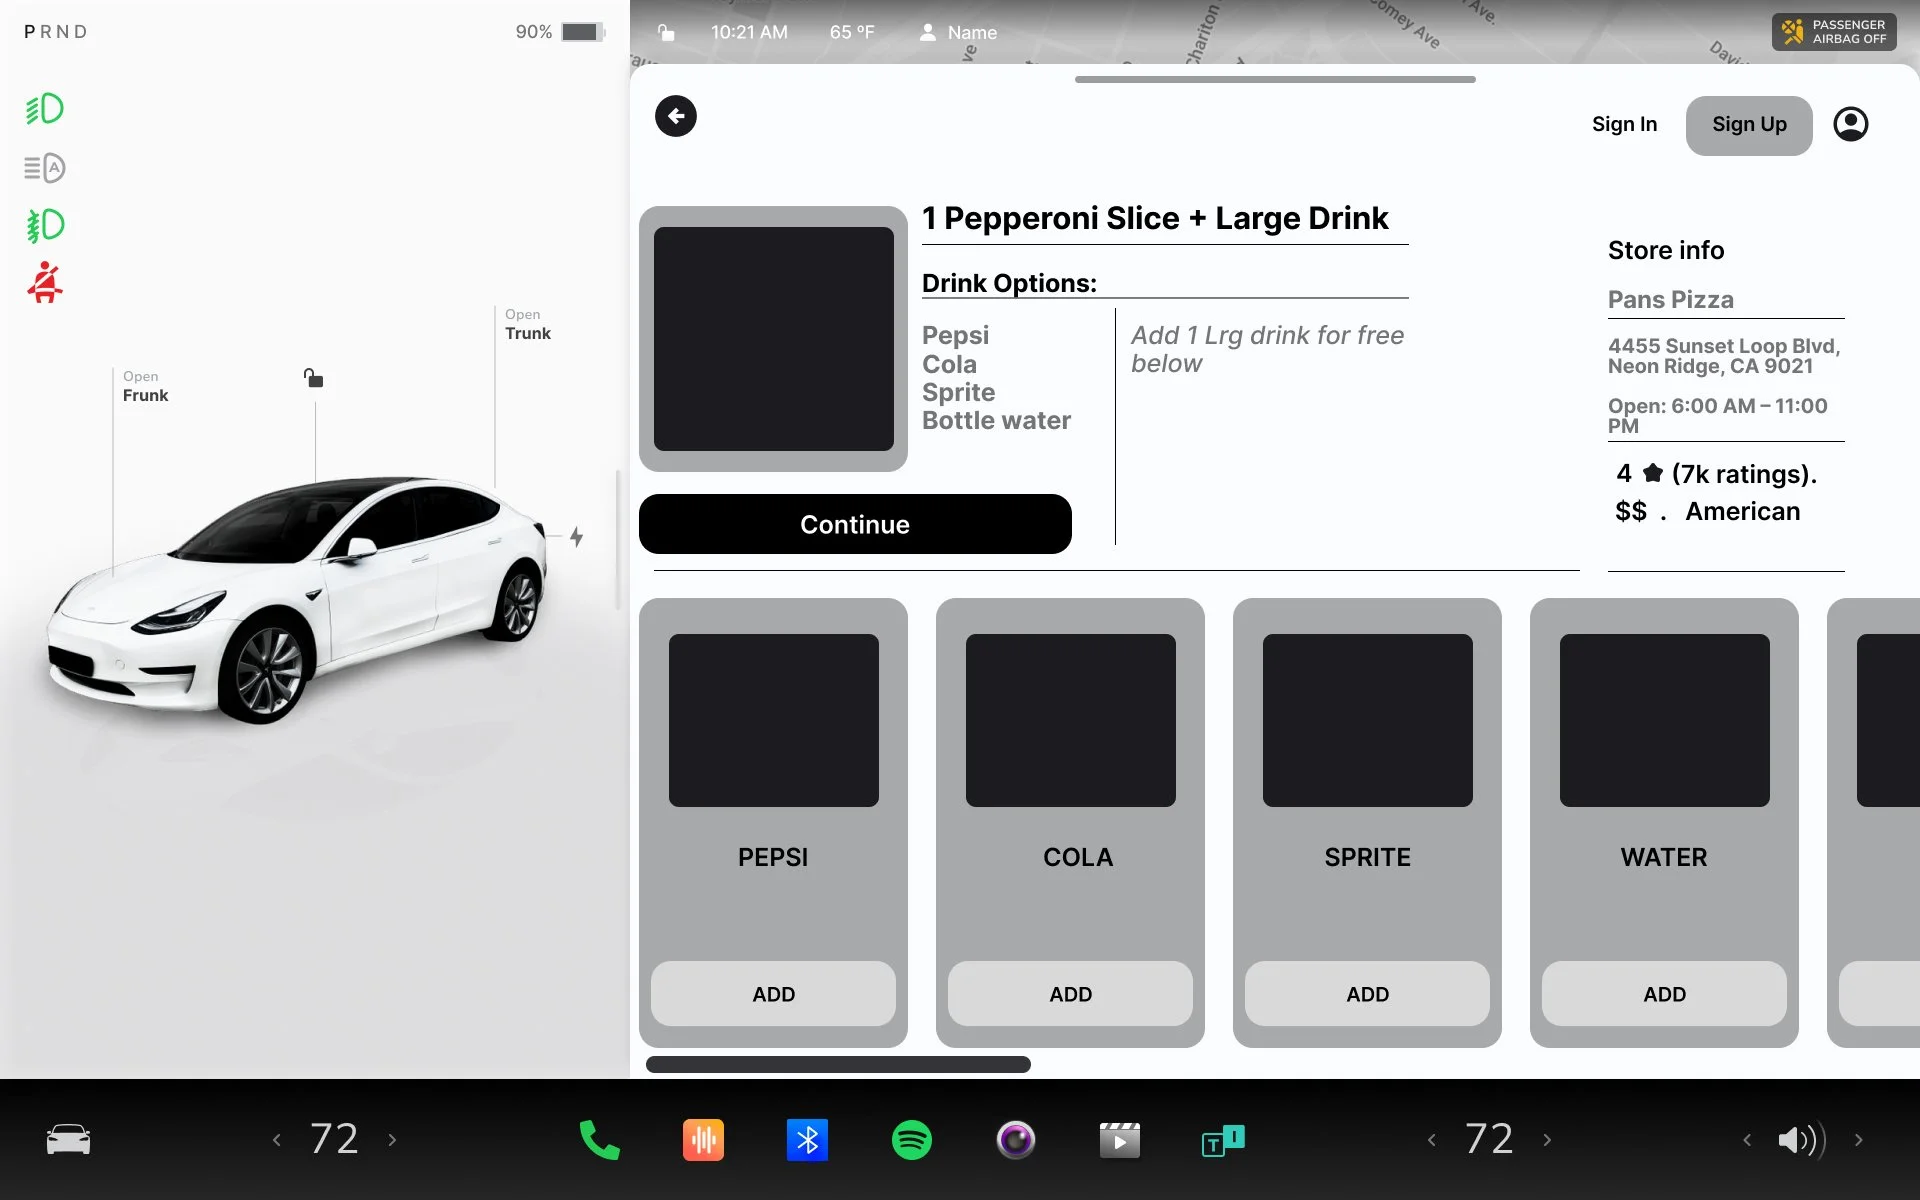This screenshot has height=1200, width=1920.
Task: Open the car controls icon
Action: [x=68, y=1140]
